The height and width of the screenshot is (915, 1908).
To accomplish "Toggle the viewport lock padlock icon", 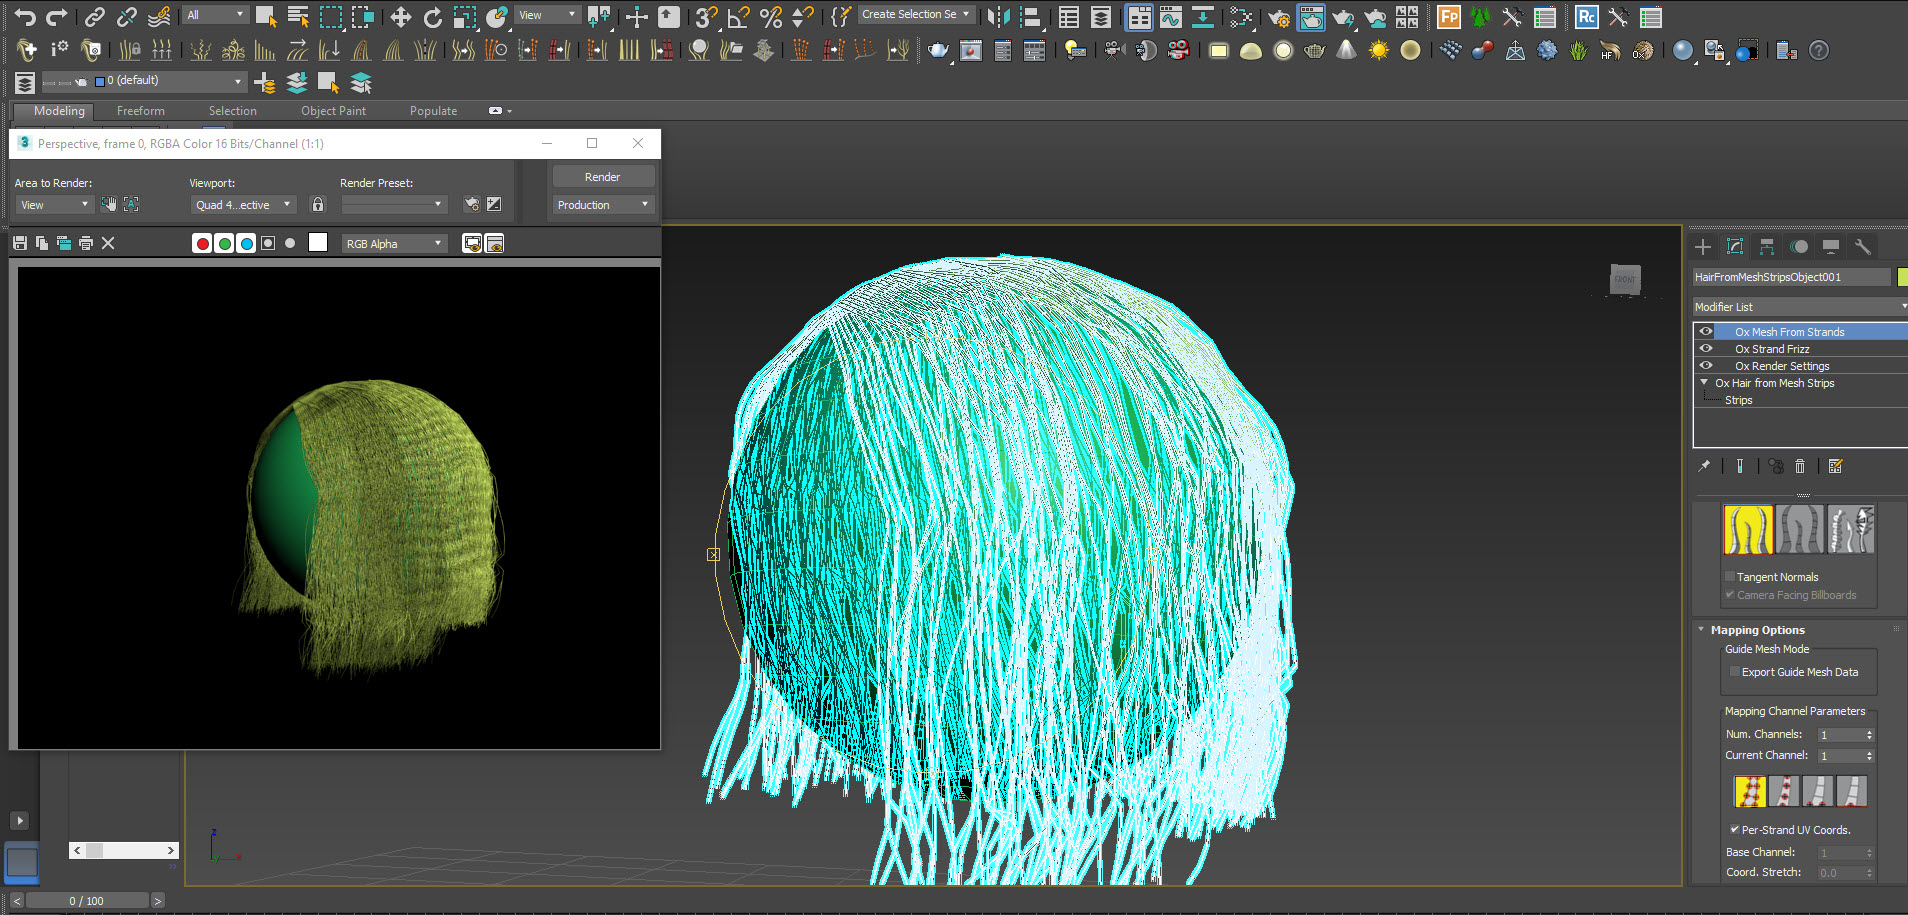I will (318, 204).
